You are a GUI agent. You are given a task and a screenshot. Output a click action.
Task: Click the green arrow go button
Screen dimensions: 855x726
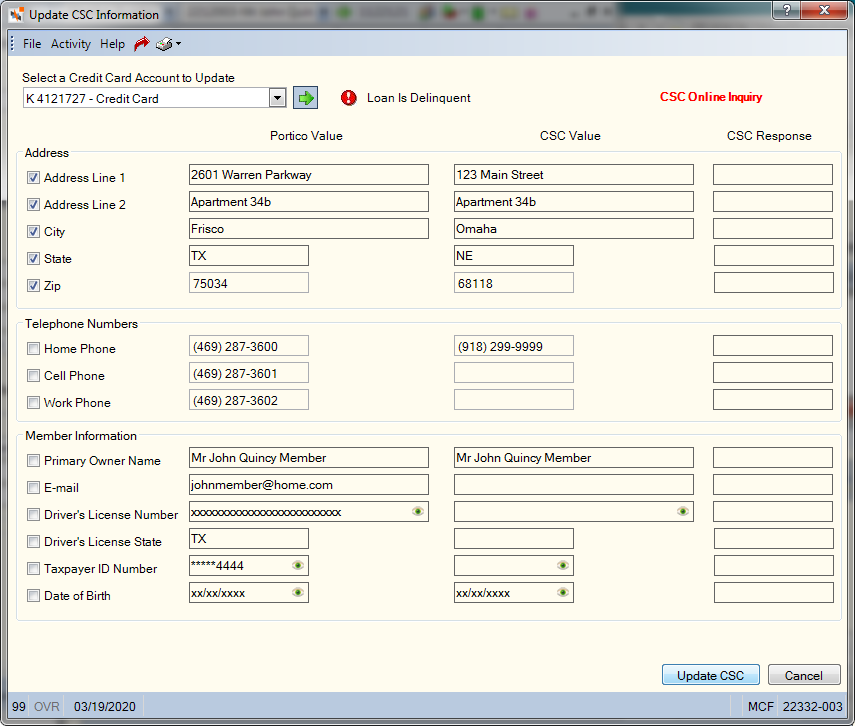[305, 98]
